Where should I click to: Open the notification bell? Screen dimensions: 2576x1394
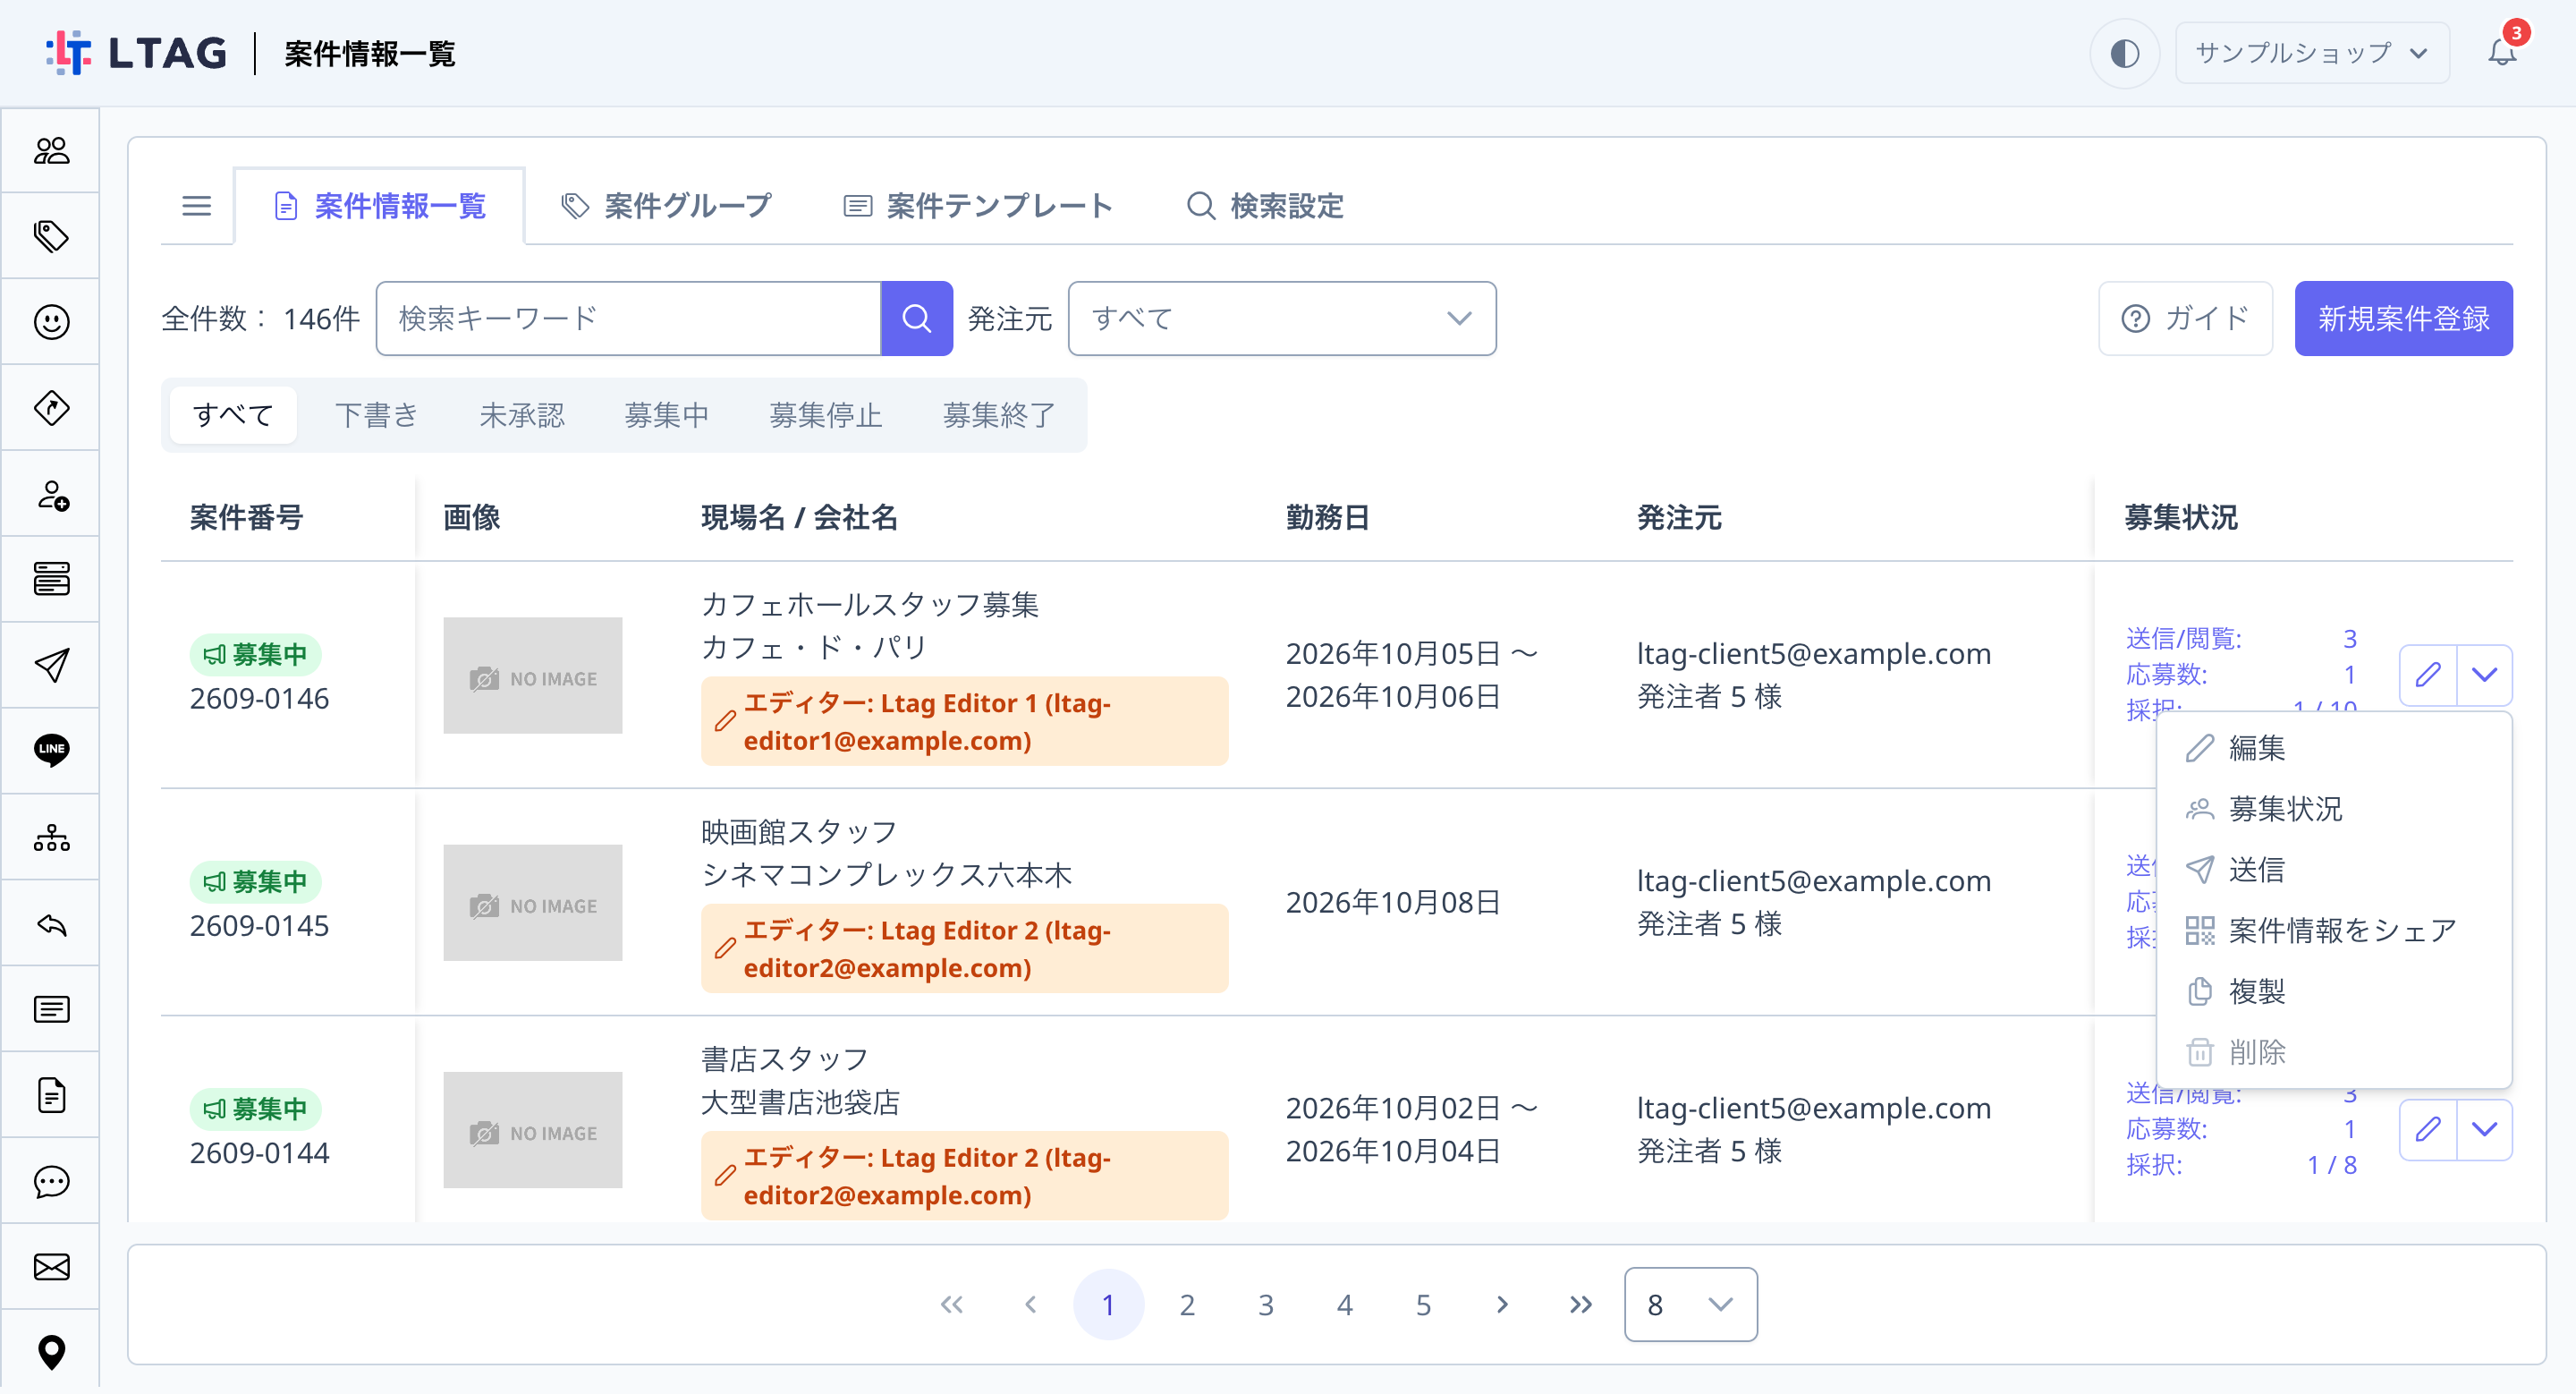[x=2502, y=52]
